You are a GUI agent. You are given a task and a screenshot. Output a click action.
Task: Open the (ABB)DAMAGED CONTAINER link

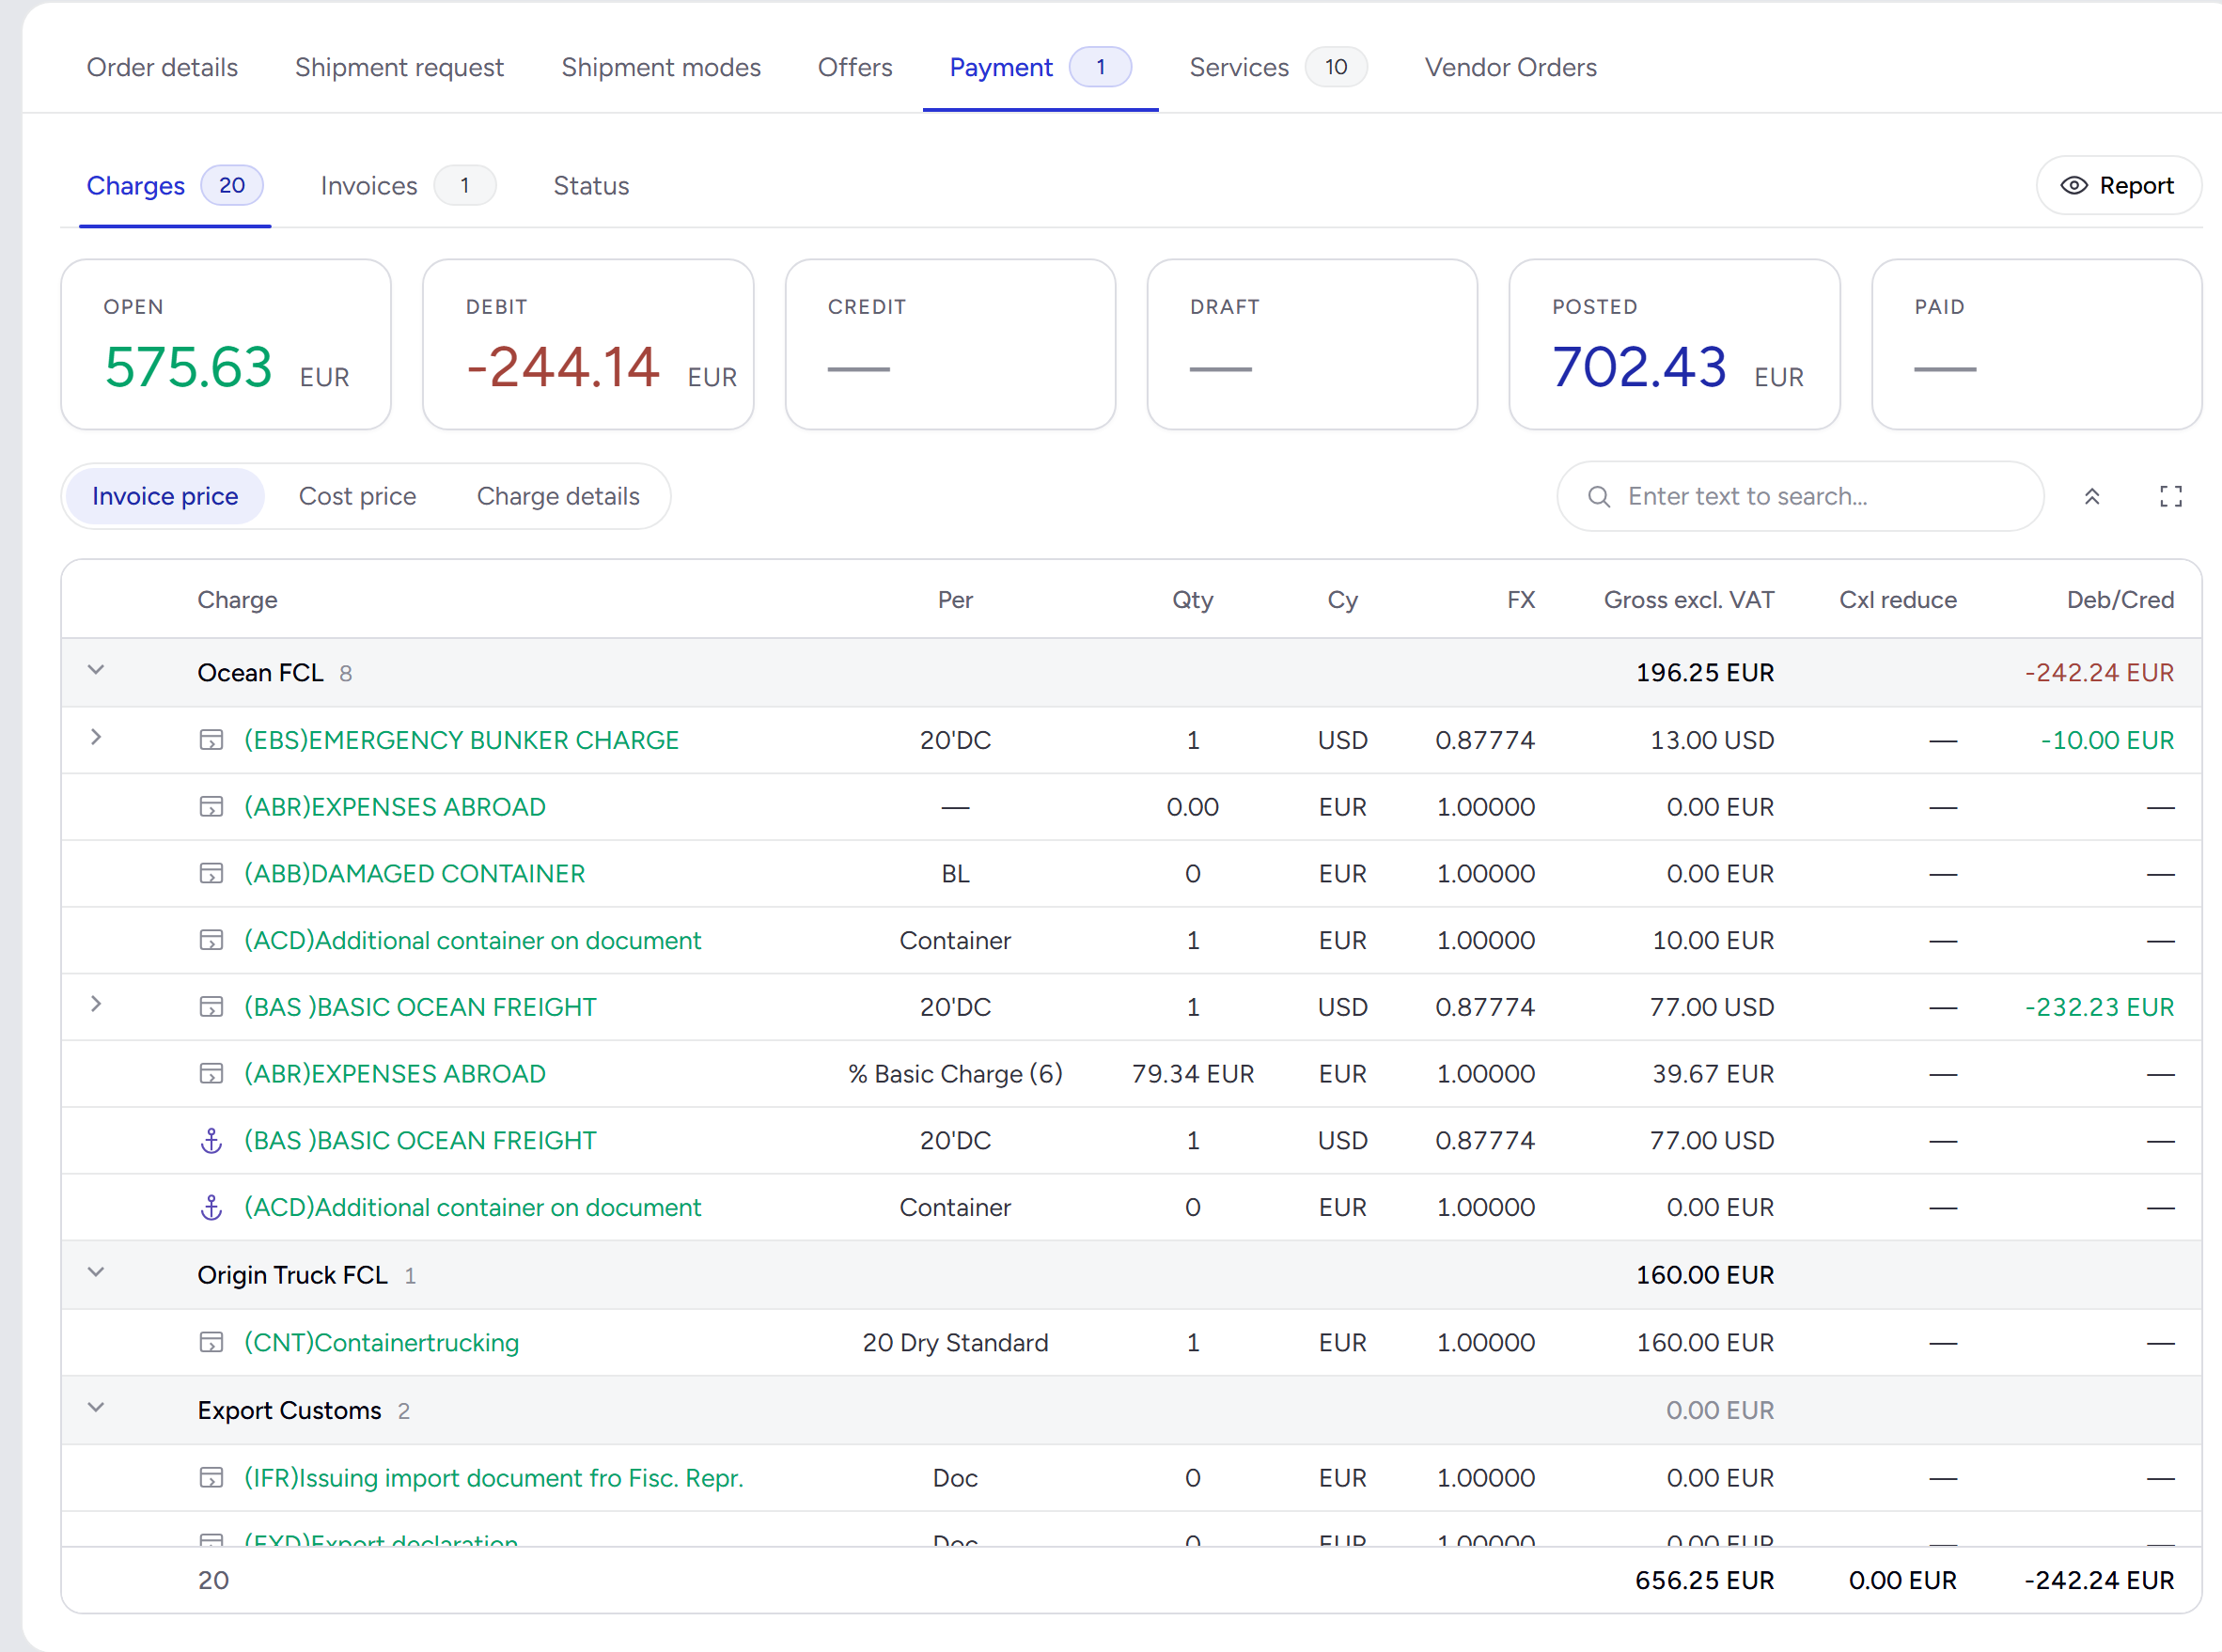[x=414, y=874]
